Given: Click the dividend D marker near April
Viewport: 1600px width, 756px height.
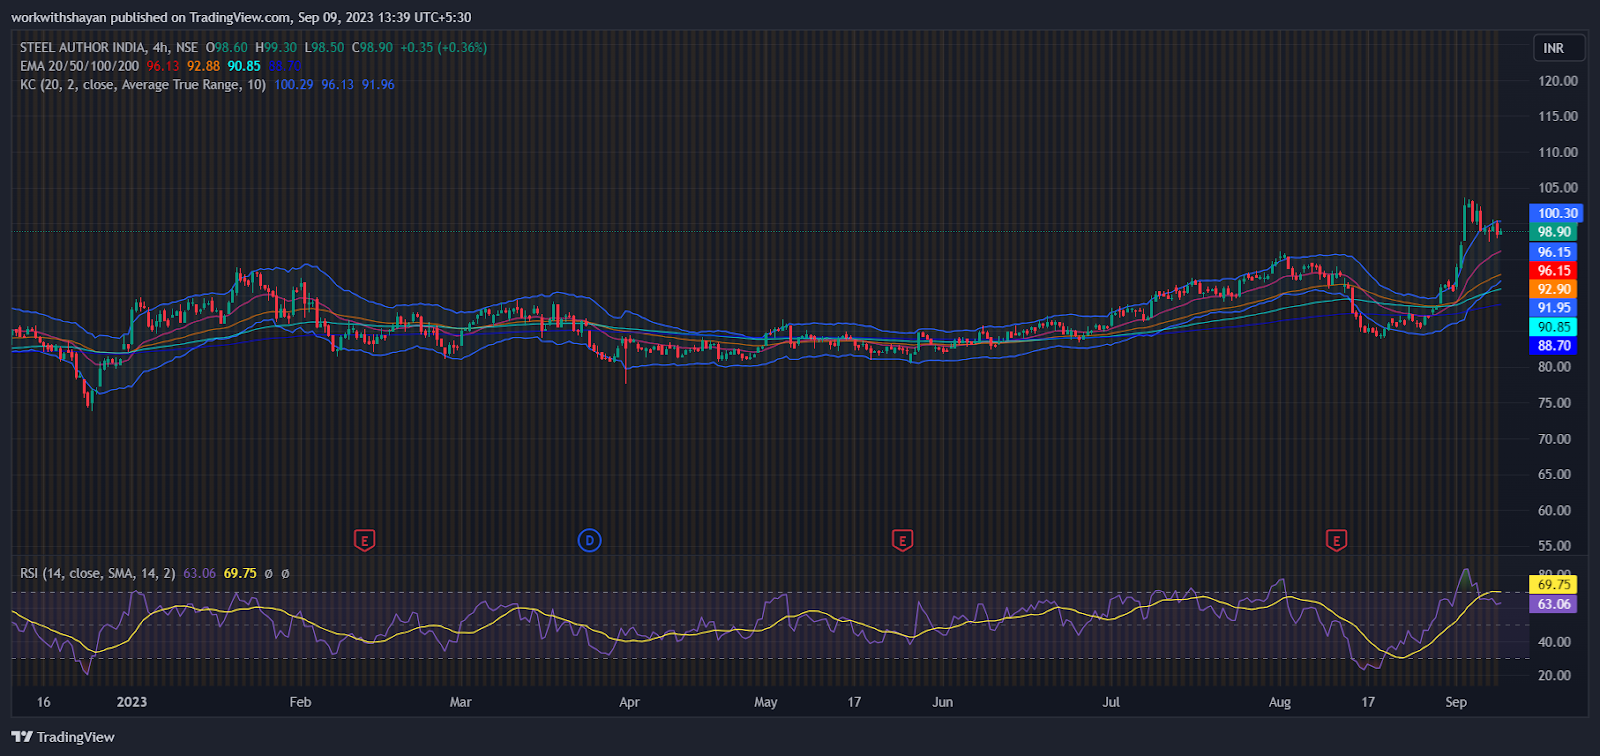Looking at the screenshot, I should pyautogui.click(x=590, y=541).
